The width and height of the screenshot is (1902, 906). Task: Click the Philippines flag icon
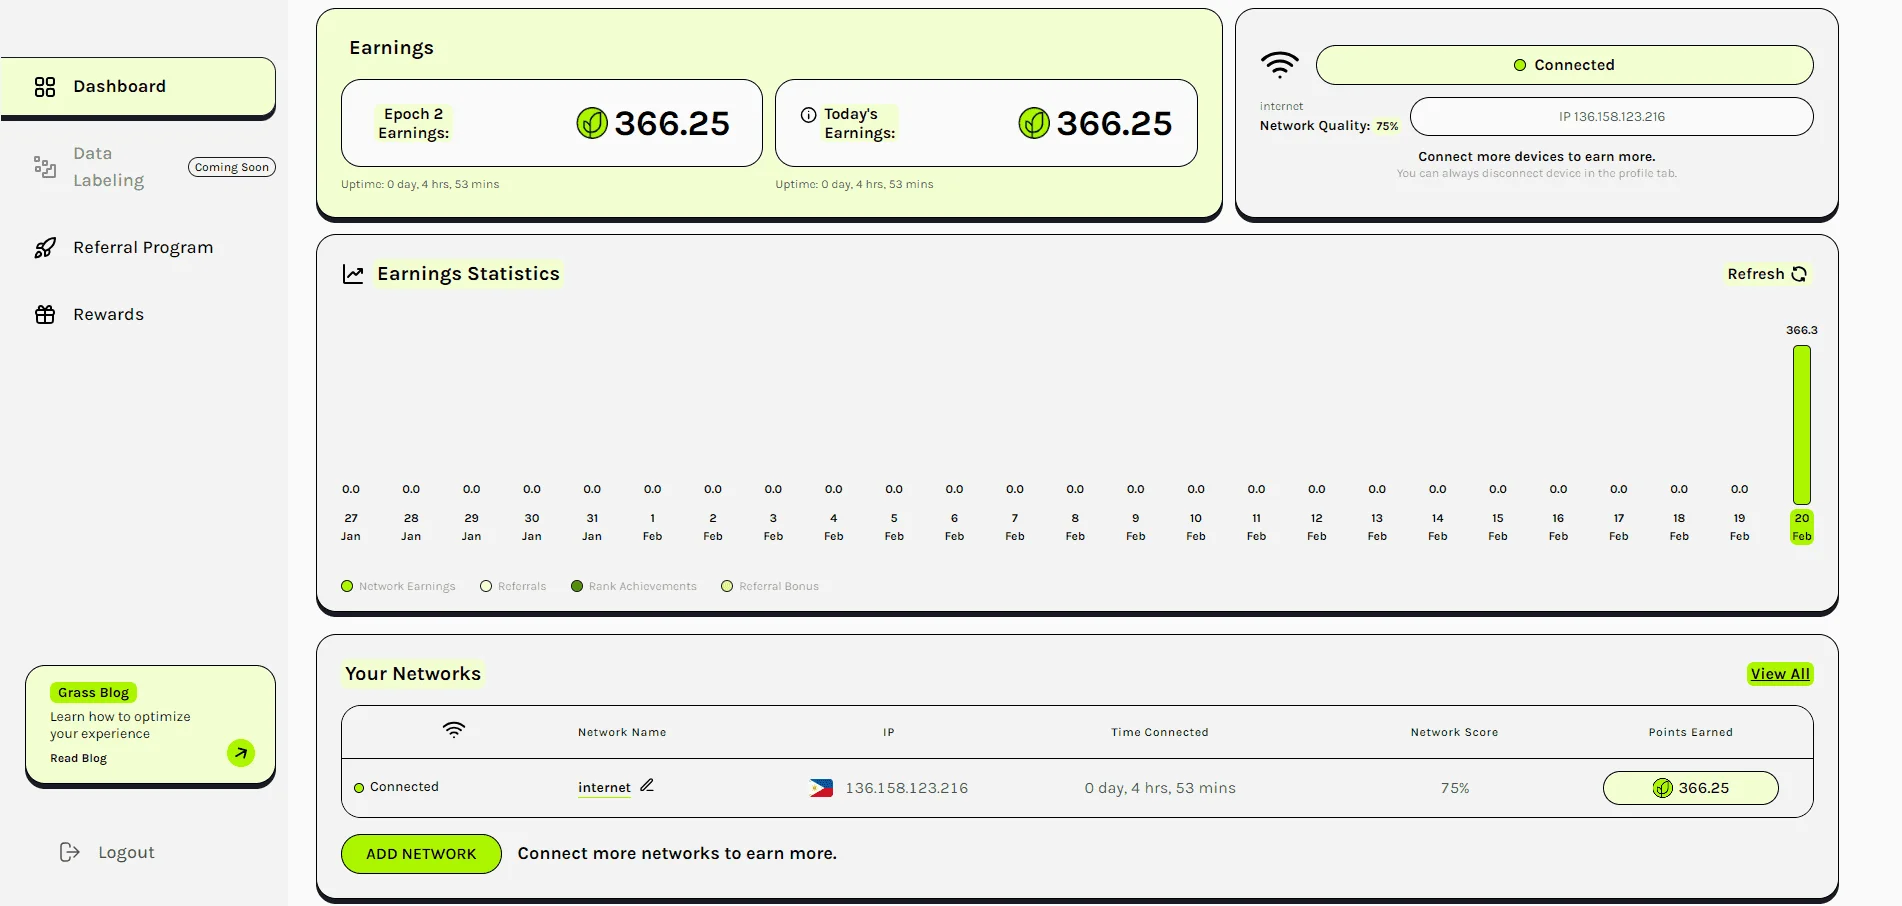coord(821,788)
